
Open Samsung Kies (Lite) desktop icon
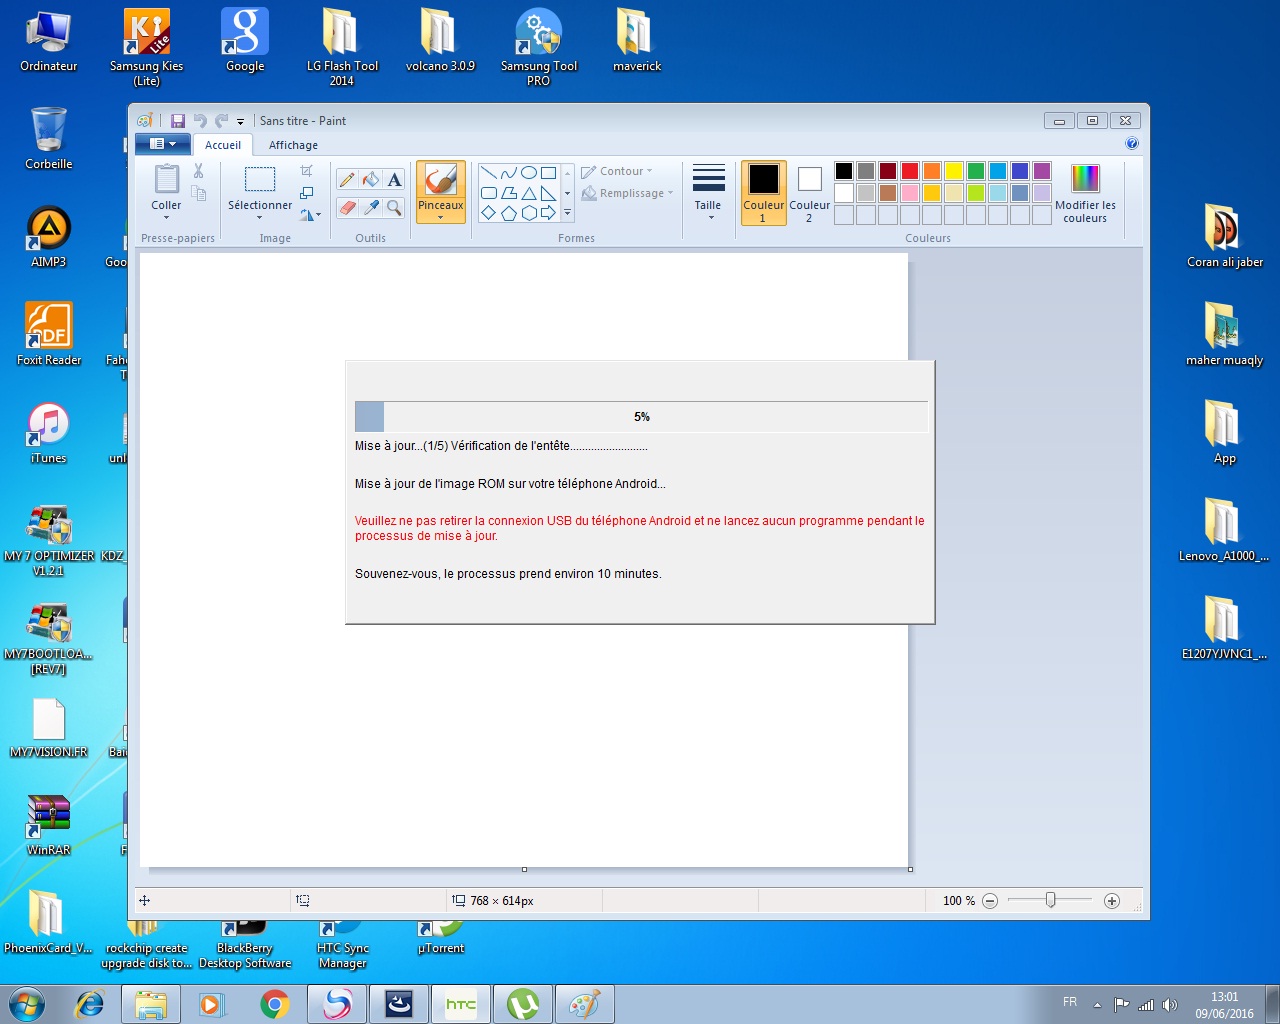(x=147, y=47)
